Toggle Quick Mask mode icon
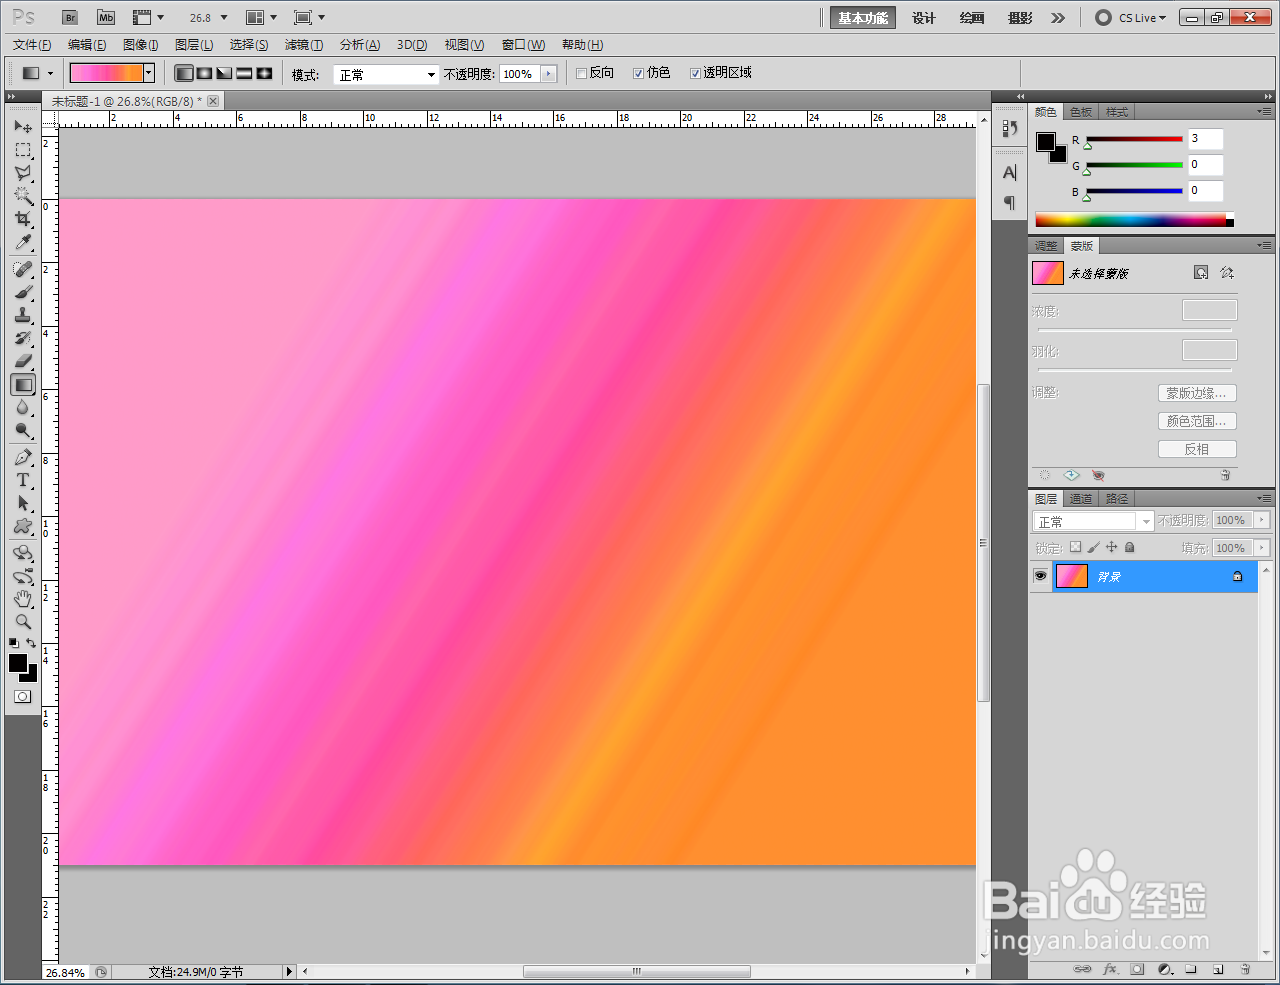Viewport: 1280px width, 985px height. click(22, 697)
